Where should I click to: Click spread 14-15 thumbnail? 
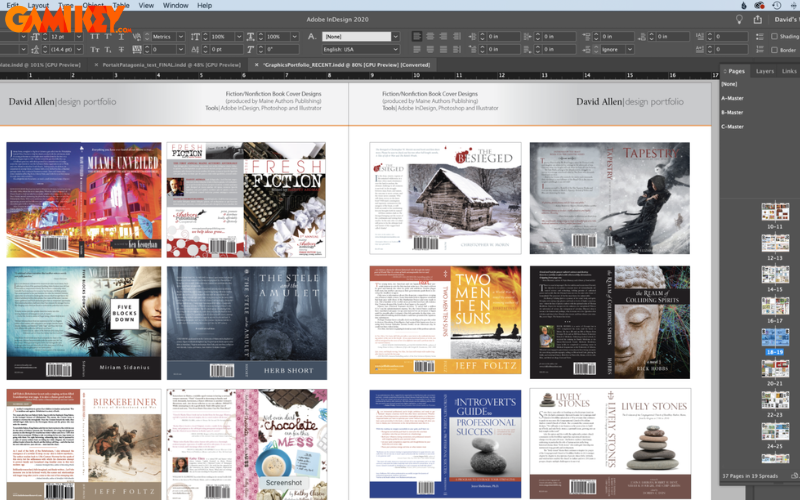pos(775,274)
